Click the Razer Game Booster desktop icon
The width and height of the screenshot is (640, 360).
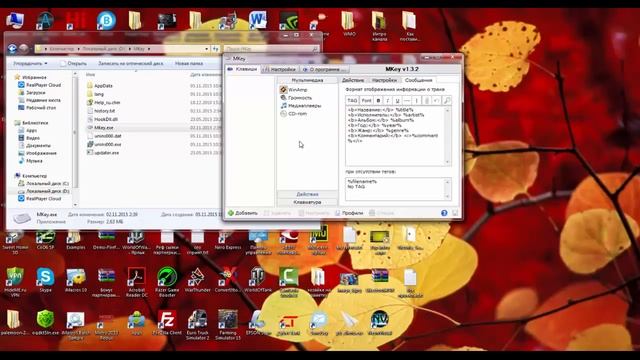point(167,282)
